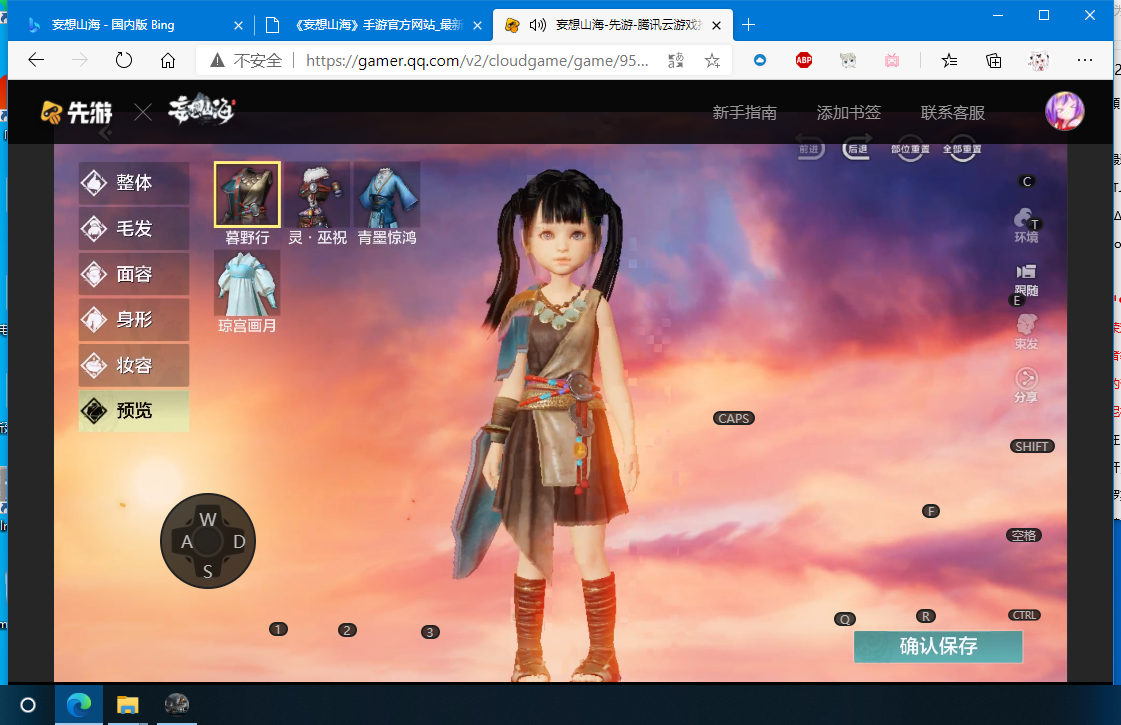The image size is (1121, 725).
Task: Toggle the 跟随 camera follow icon
Action: (x=1026, y=280)
